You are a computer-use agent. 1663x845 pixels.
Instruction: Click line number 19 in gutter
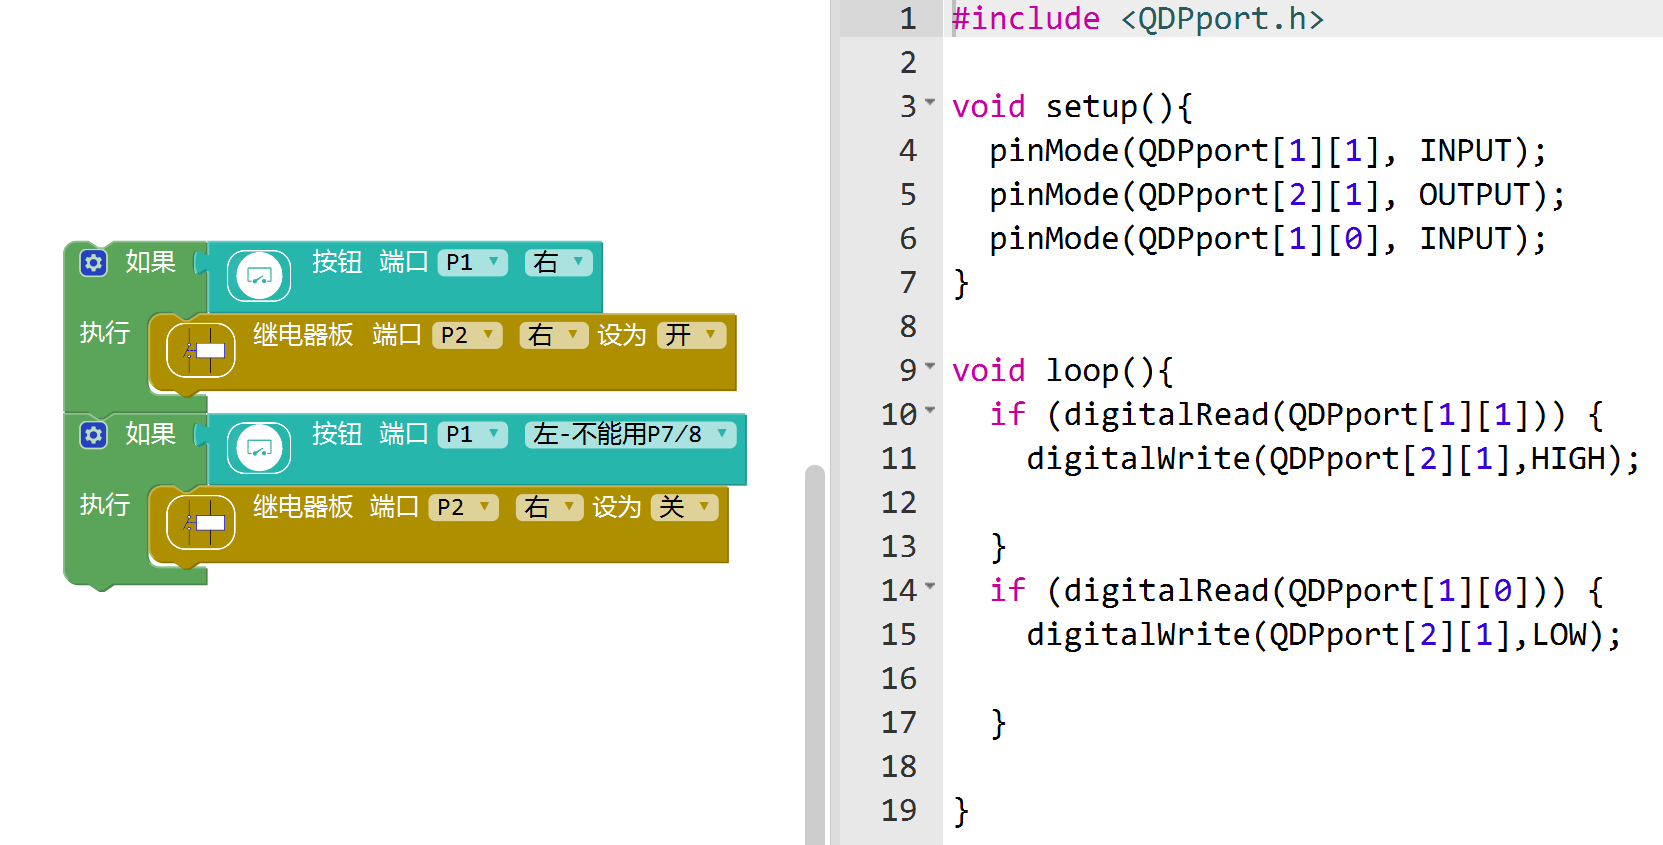tap(899, 811)
